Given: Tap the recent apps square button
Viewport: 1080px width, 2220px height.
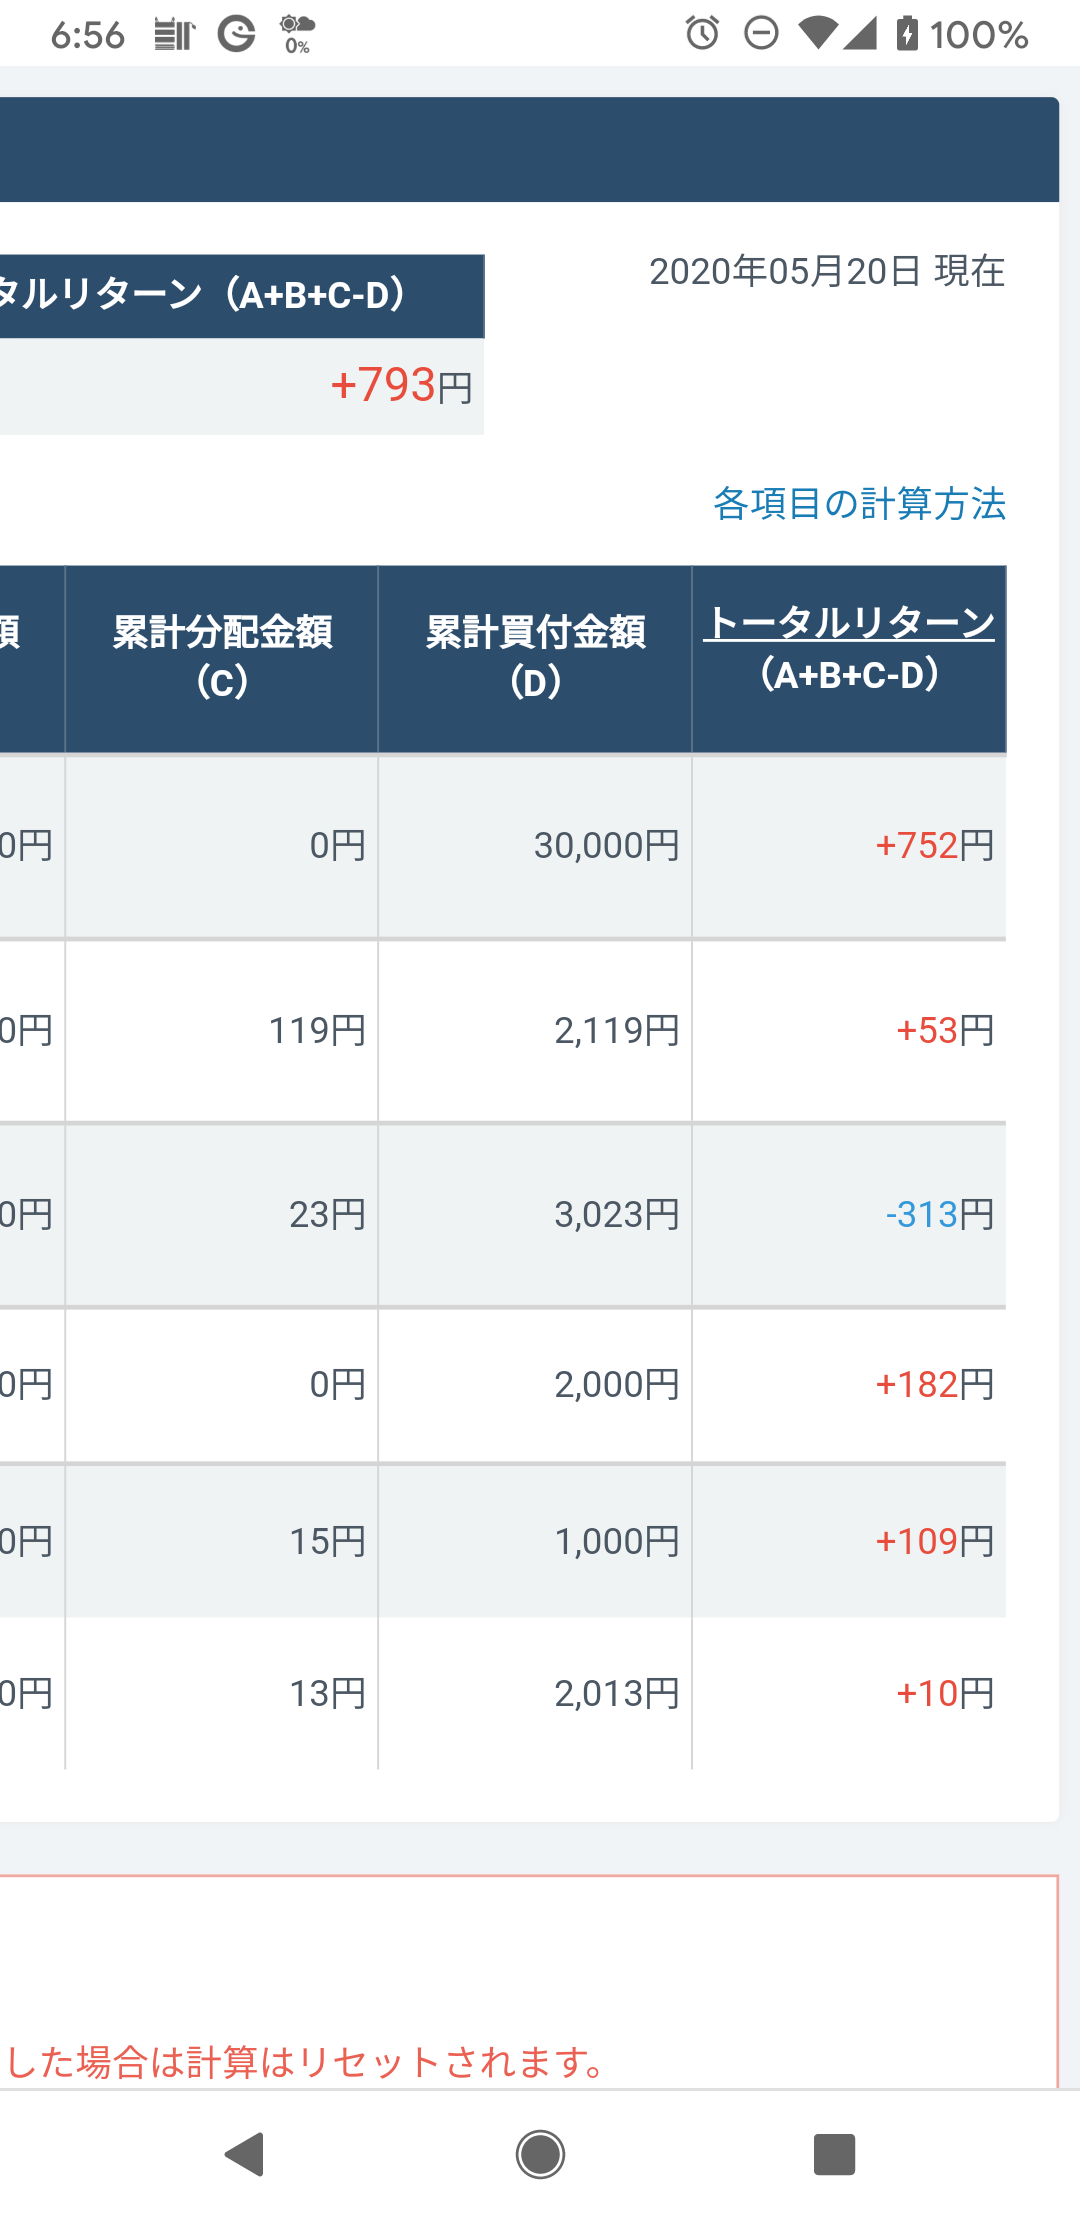Looking at the screenshot, I should click(x=834, y=2154).
